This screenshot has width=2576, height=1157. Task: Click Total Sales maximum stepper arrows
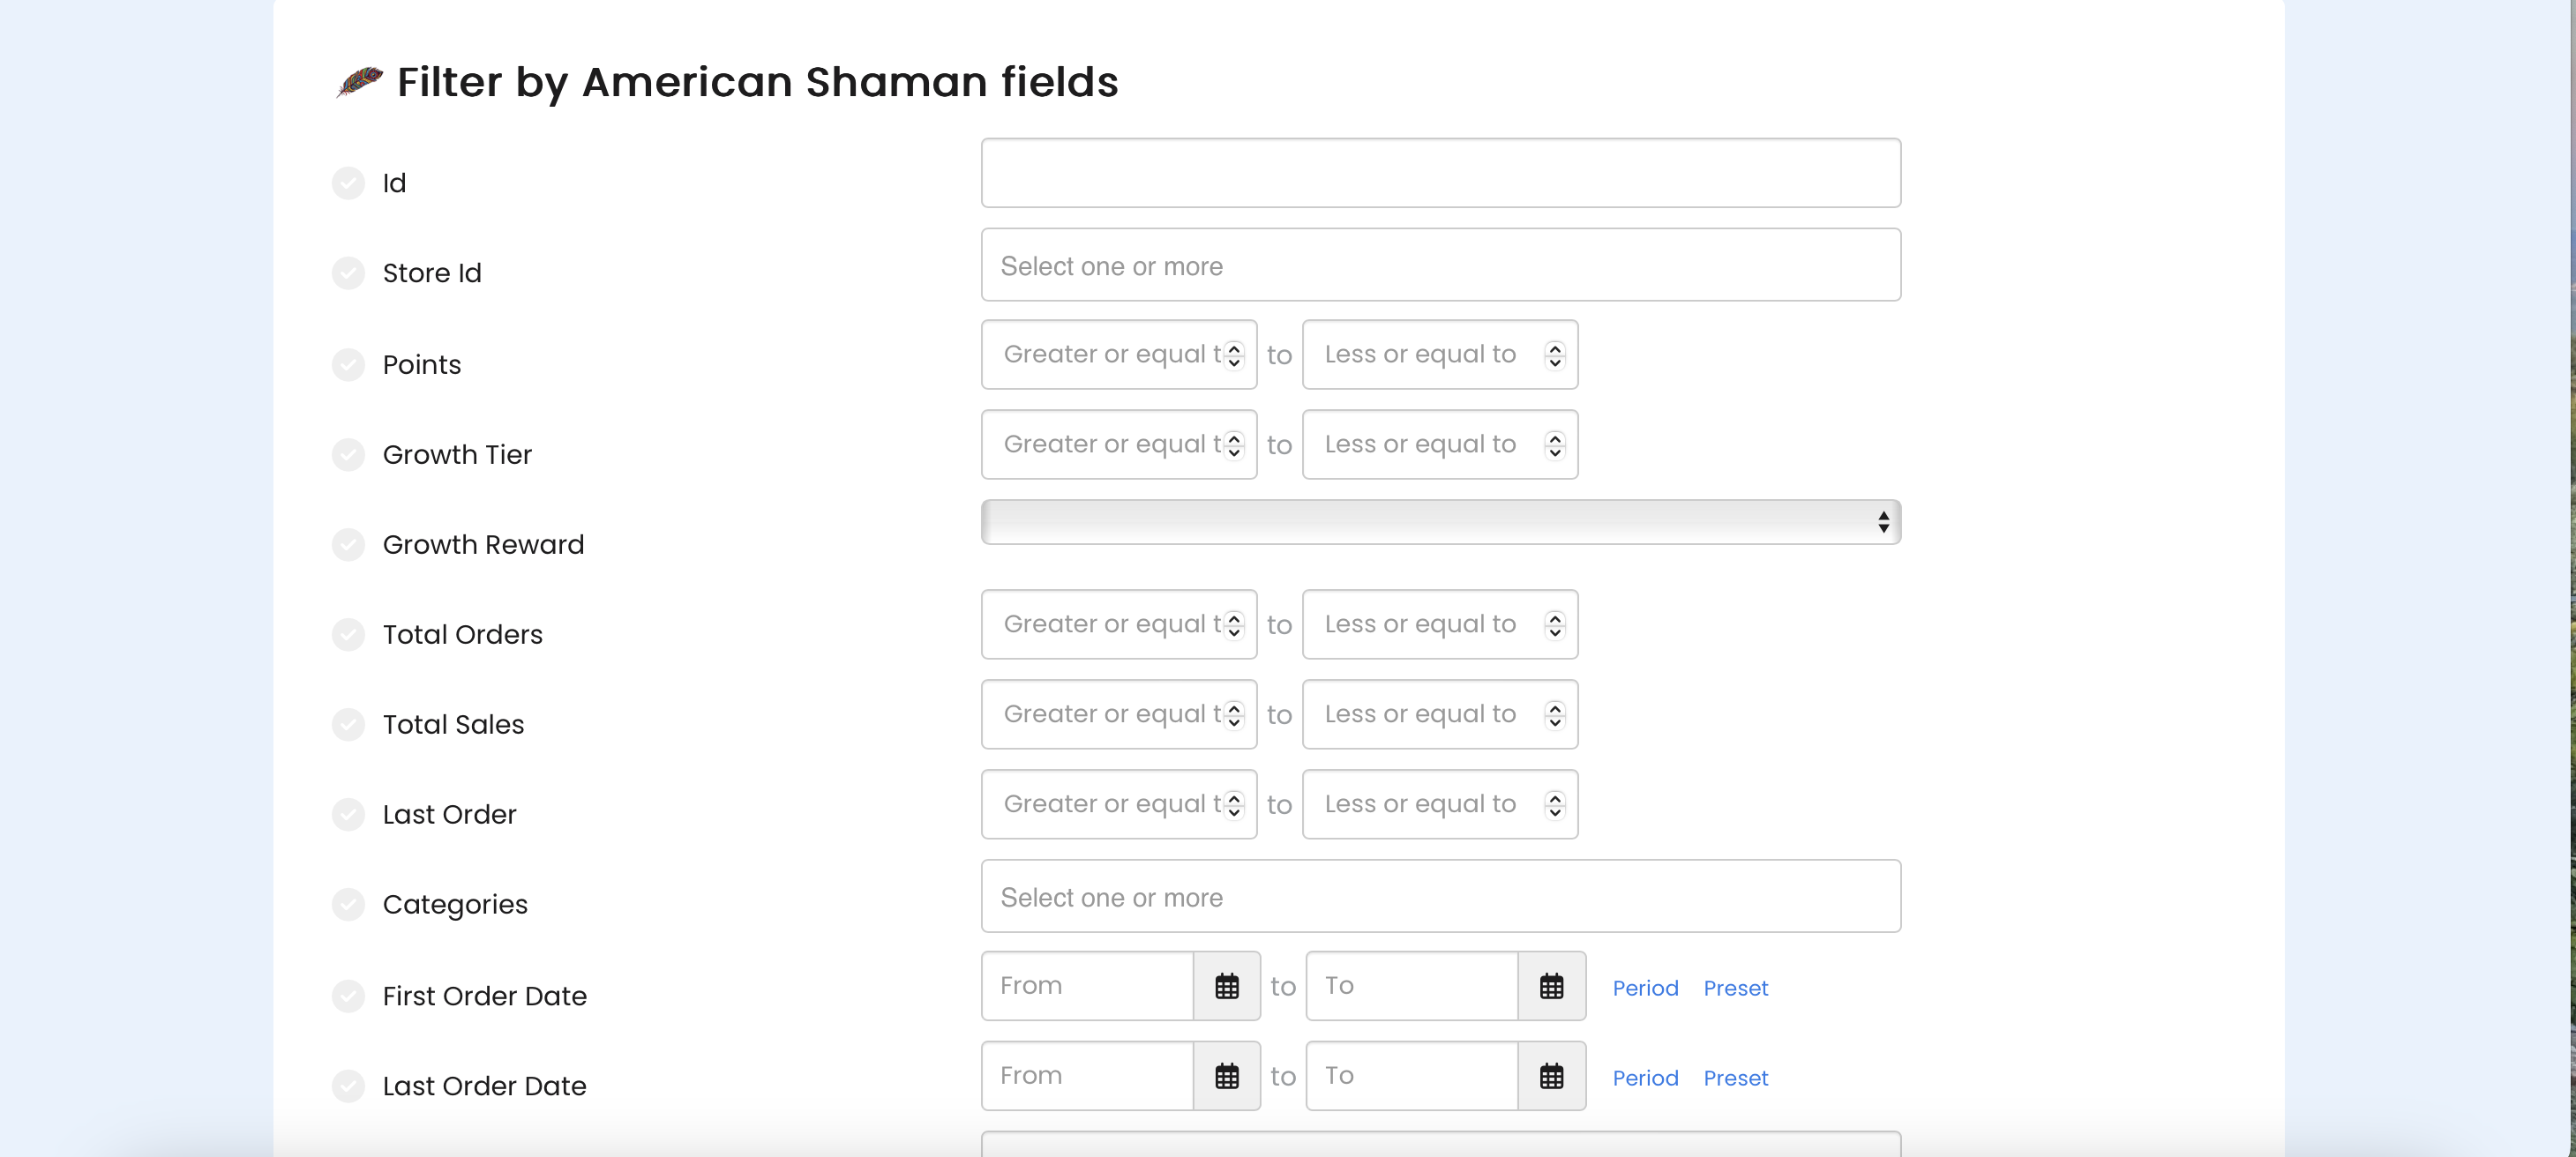coord(1555,715)
